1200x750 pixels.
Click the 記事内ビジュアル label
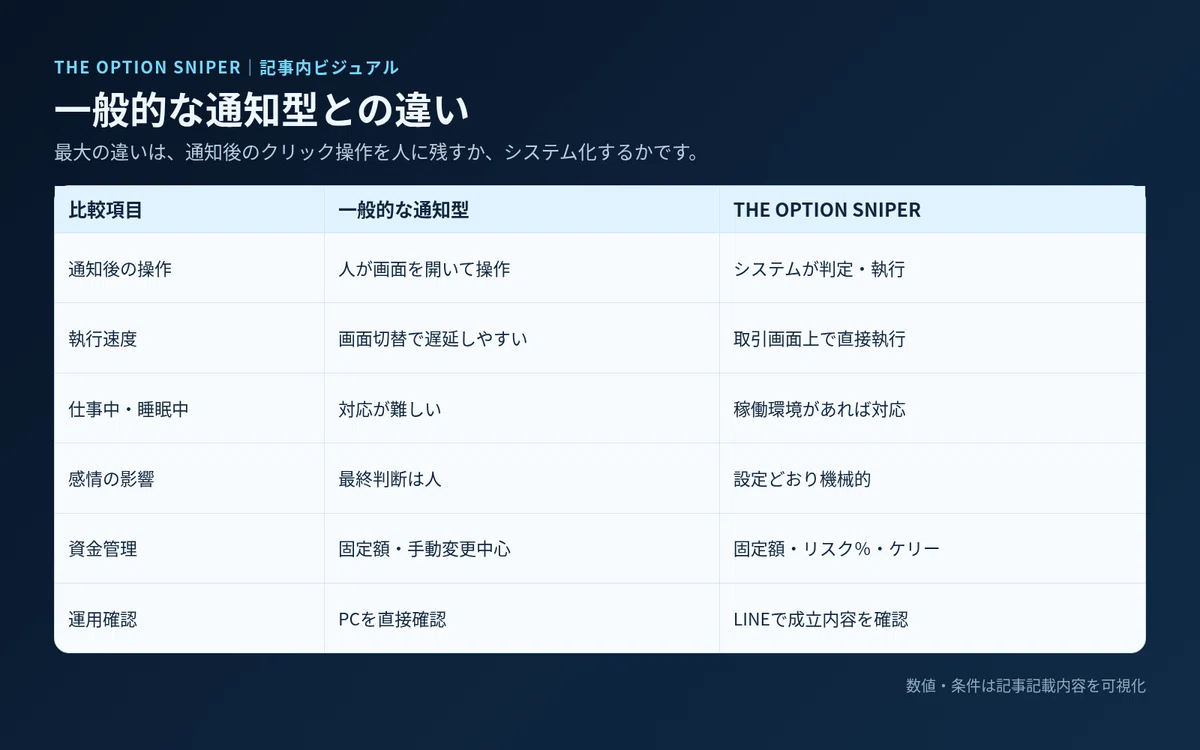(329, 67)
